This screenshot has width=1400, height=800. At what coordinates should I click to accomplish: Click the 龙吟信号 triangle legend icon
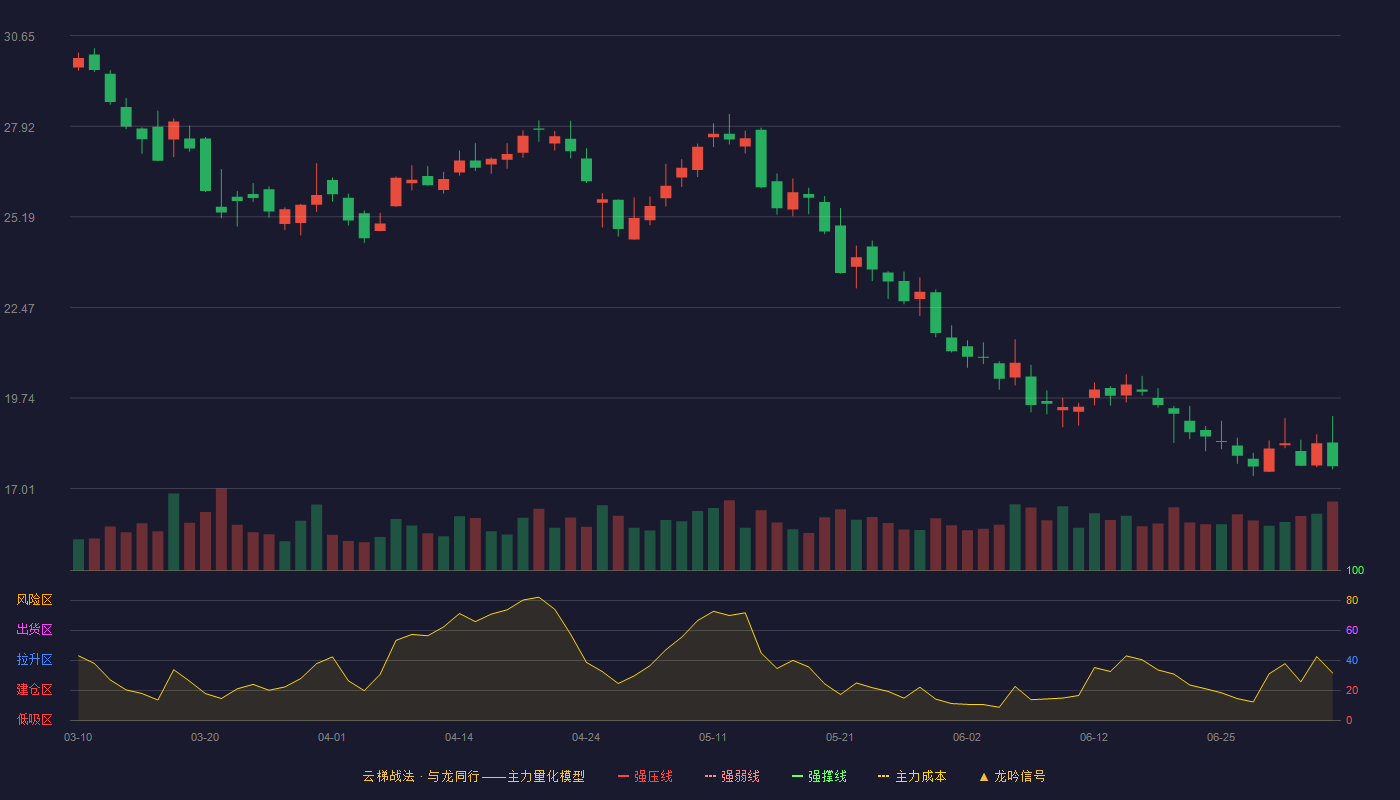(984, 776)
